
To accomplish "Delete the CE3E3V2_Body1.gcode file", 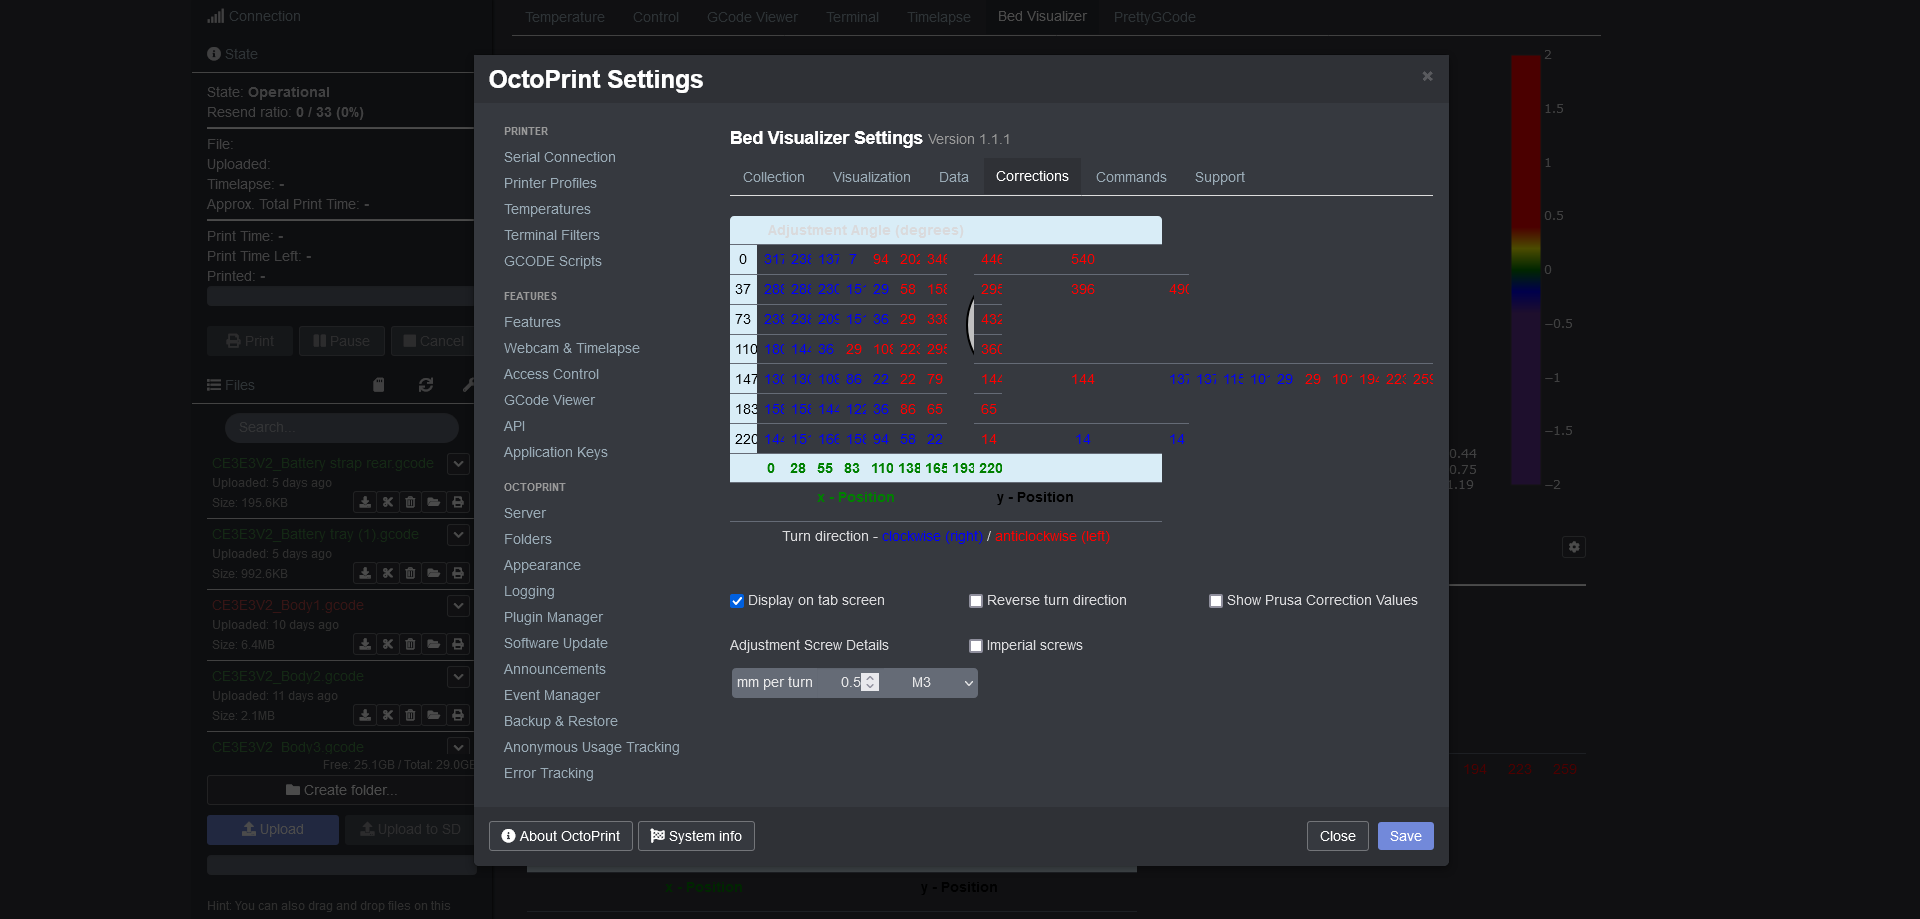I will pyautogui.click(x=410, y=644).
